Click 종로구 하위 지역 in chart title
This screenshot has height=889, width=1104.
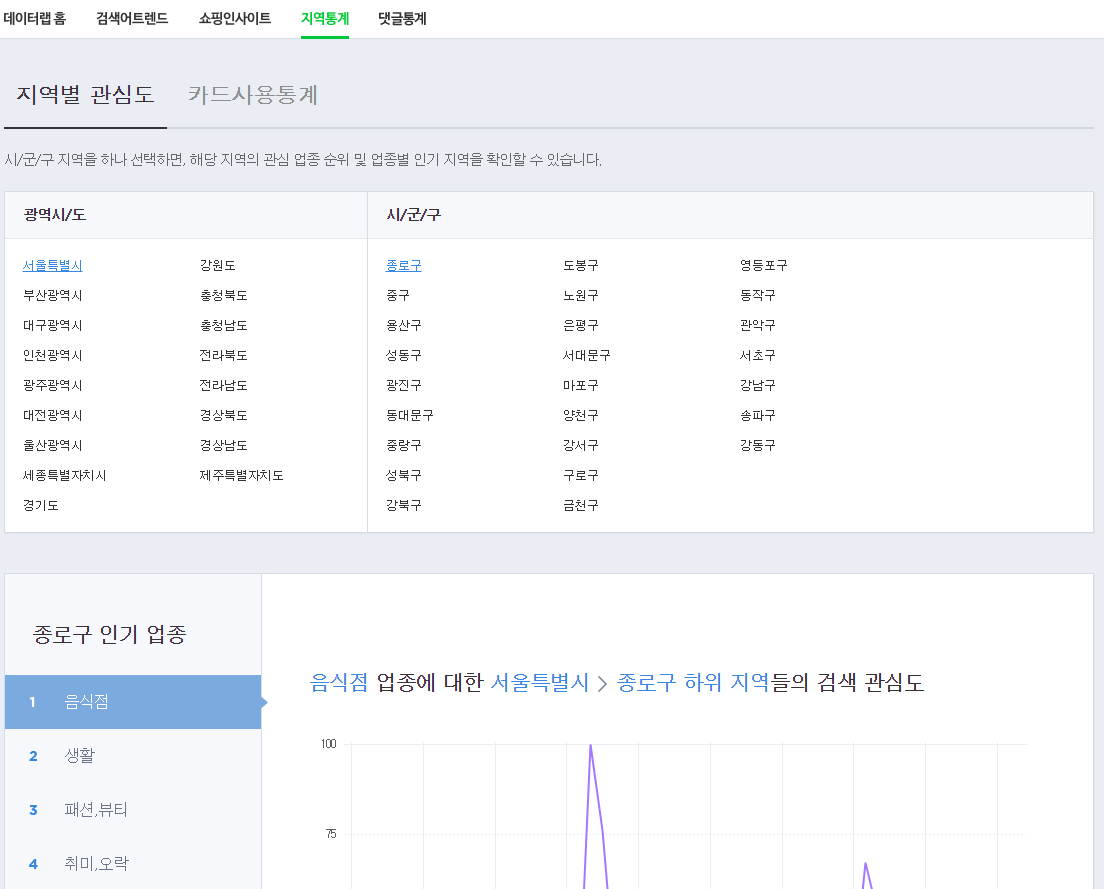coord(693,682)
